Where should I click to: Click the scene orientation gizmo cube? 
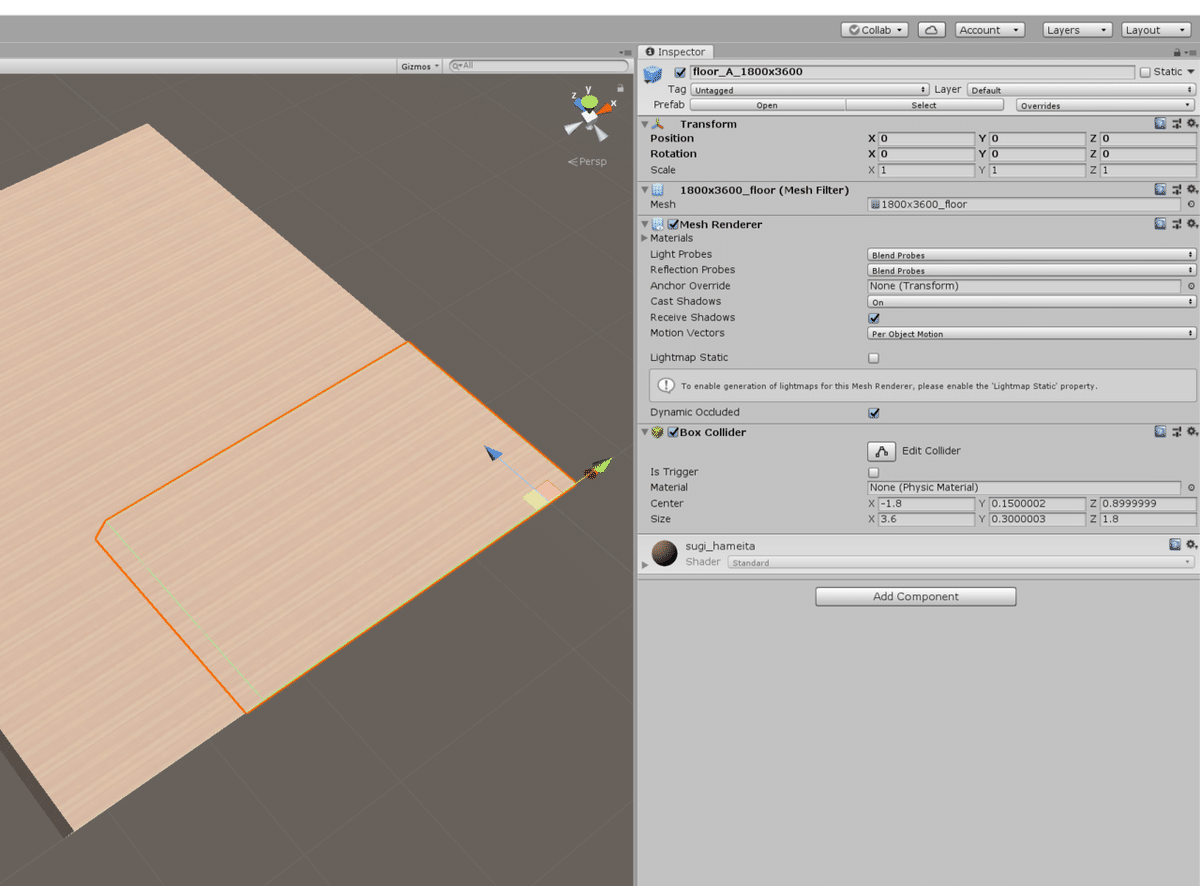(x=590, y=115)
